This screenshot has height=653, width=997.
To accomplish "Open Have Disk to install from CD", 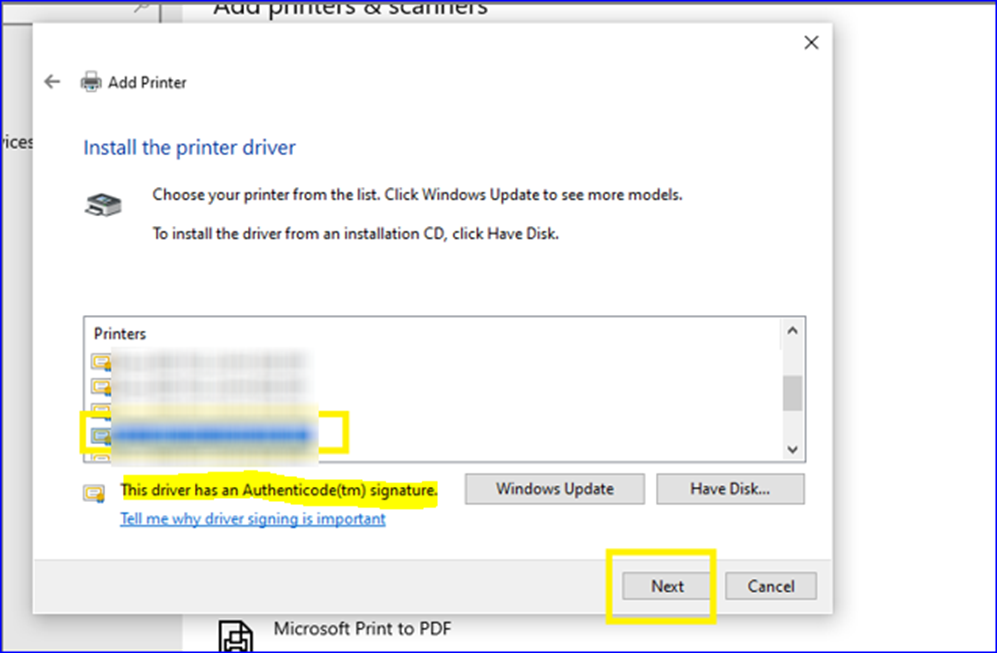I will [730, 489].
